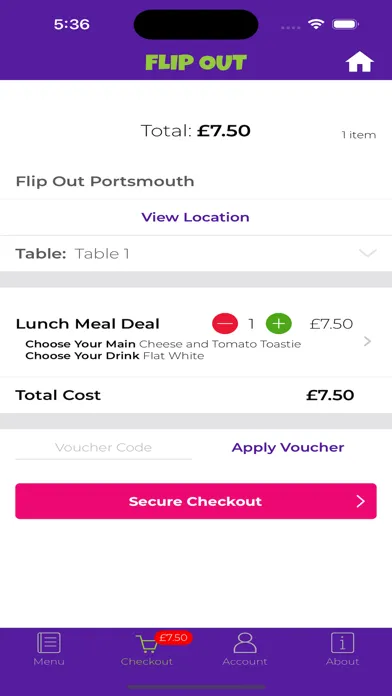Focus the Voucher Code input field
The width and height of the screenshot is (392, 696).
pyautogui.click(x=103, y=447)
